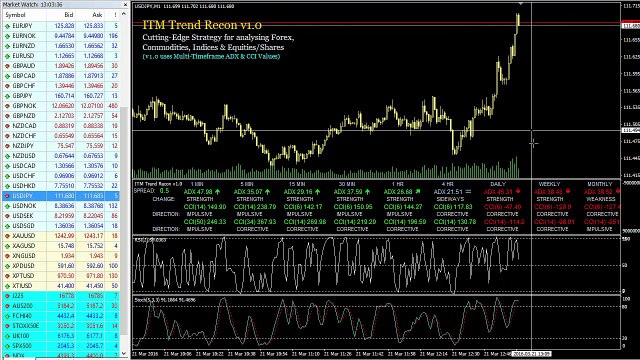640x360 pixels.
Task: Click the chart shift triangle marker atop chart
Action: pyautogui.click(x=520, y=4)
